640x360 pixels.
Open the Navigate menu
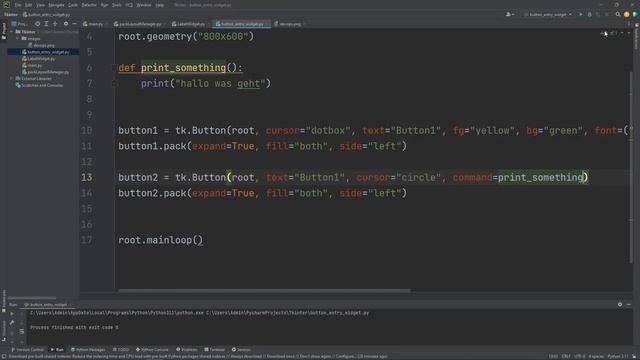click(x=56, y=5)
